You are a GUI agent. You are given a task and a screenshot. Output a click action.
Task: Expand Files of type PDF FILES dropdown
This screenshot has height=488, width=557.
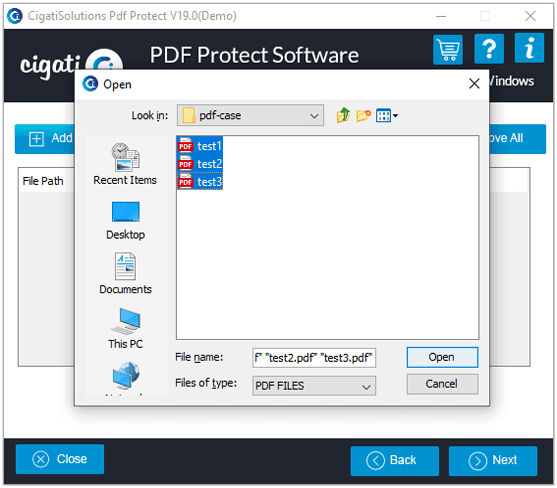pyautogui.click(x=314, y=386)
